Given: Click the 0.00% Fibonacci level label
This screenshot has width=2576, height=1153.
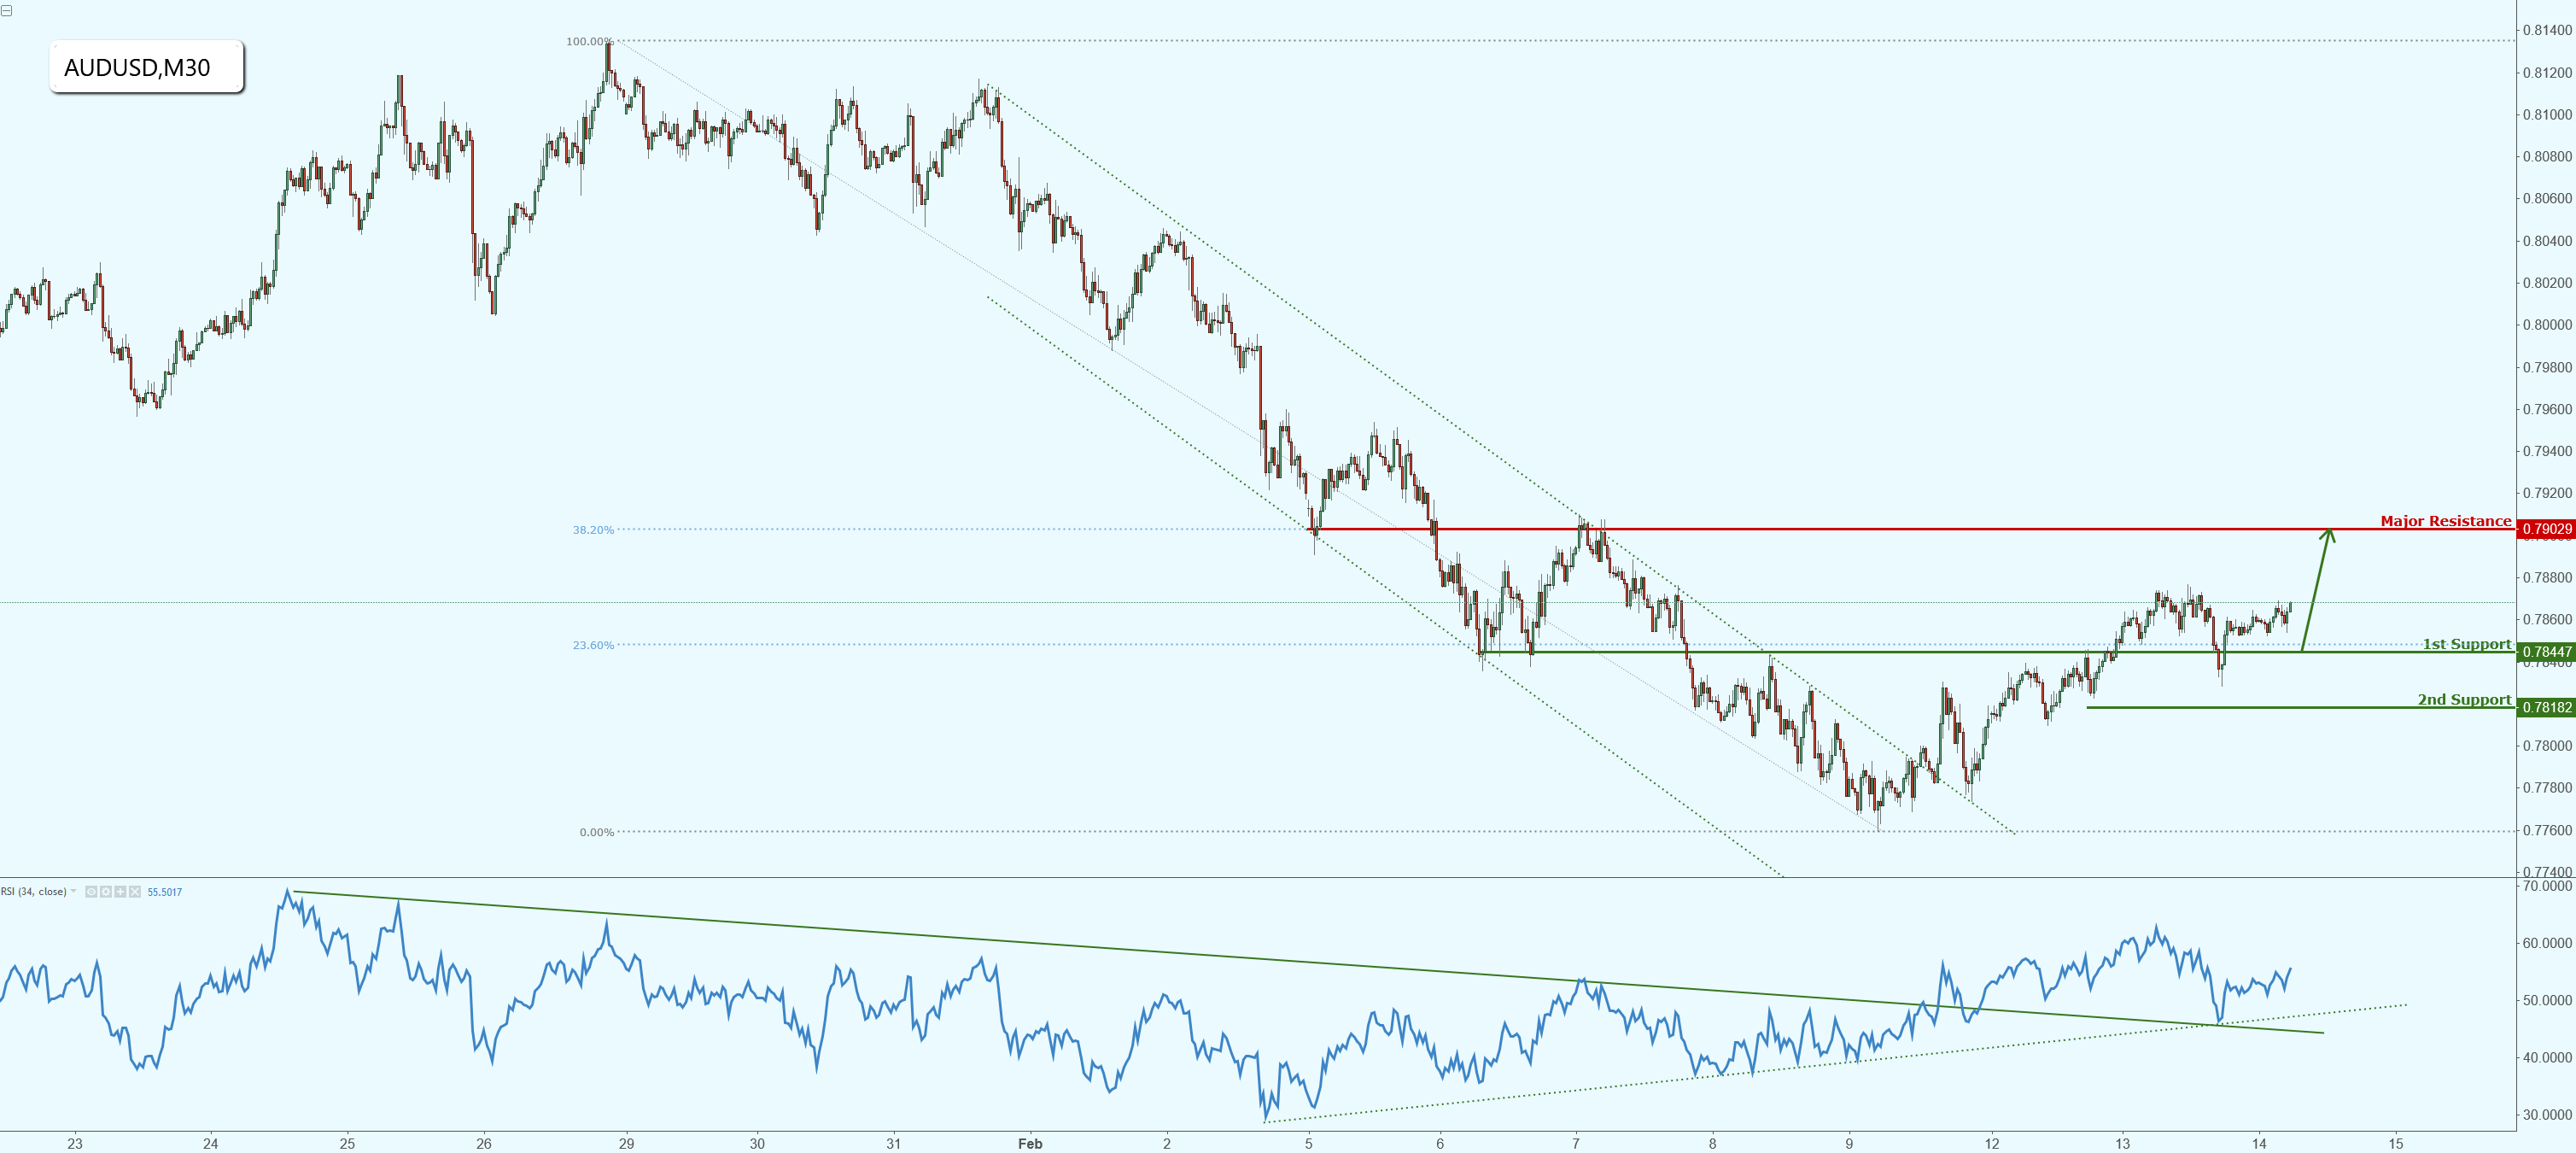Looking at the screenshot, I should pyautogui.click(x=597, y=832).
